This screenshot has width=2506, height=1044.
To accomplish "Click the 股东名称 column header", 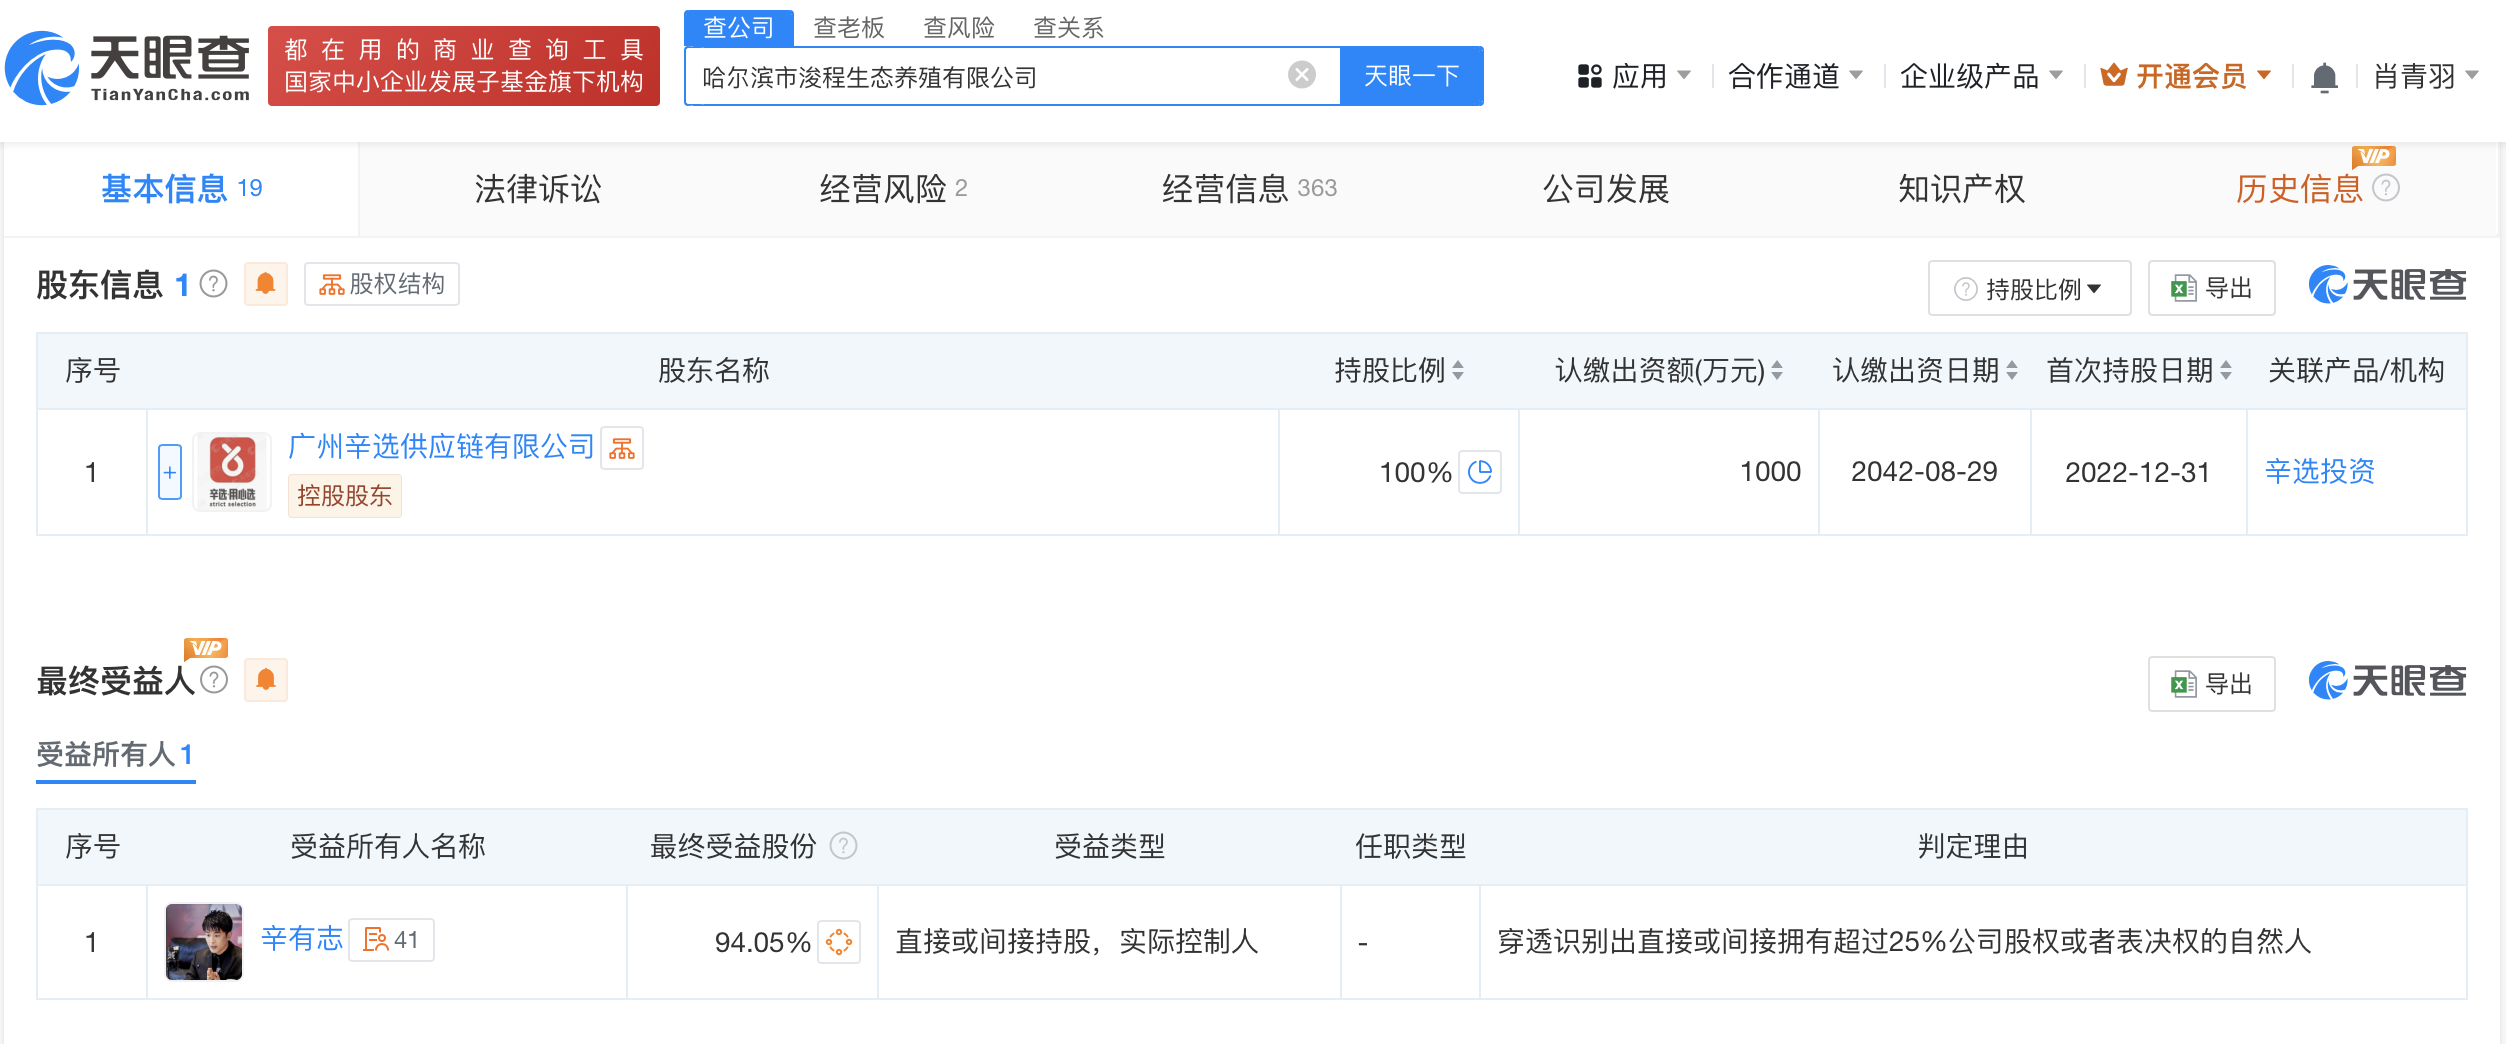I will (713, 371).
